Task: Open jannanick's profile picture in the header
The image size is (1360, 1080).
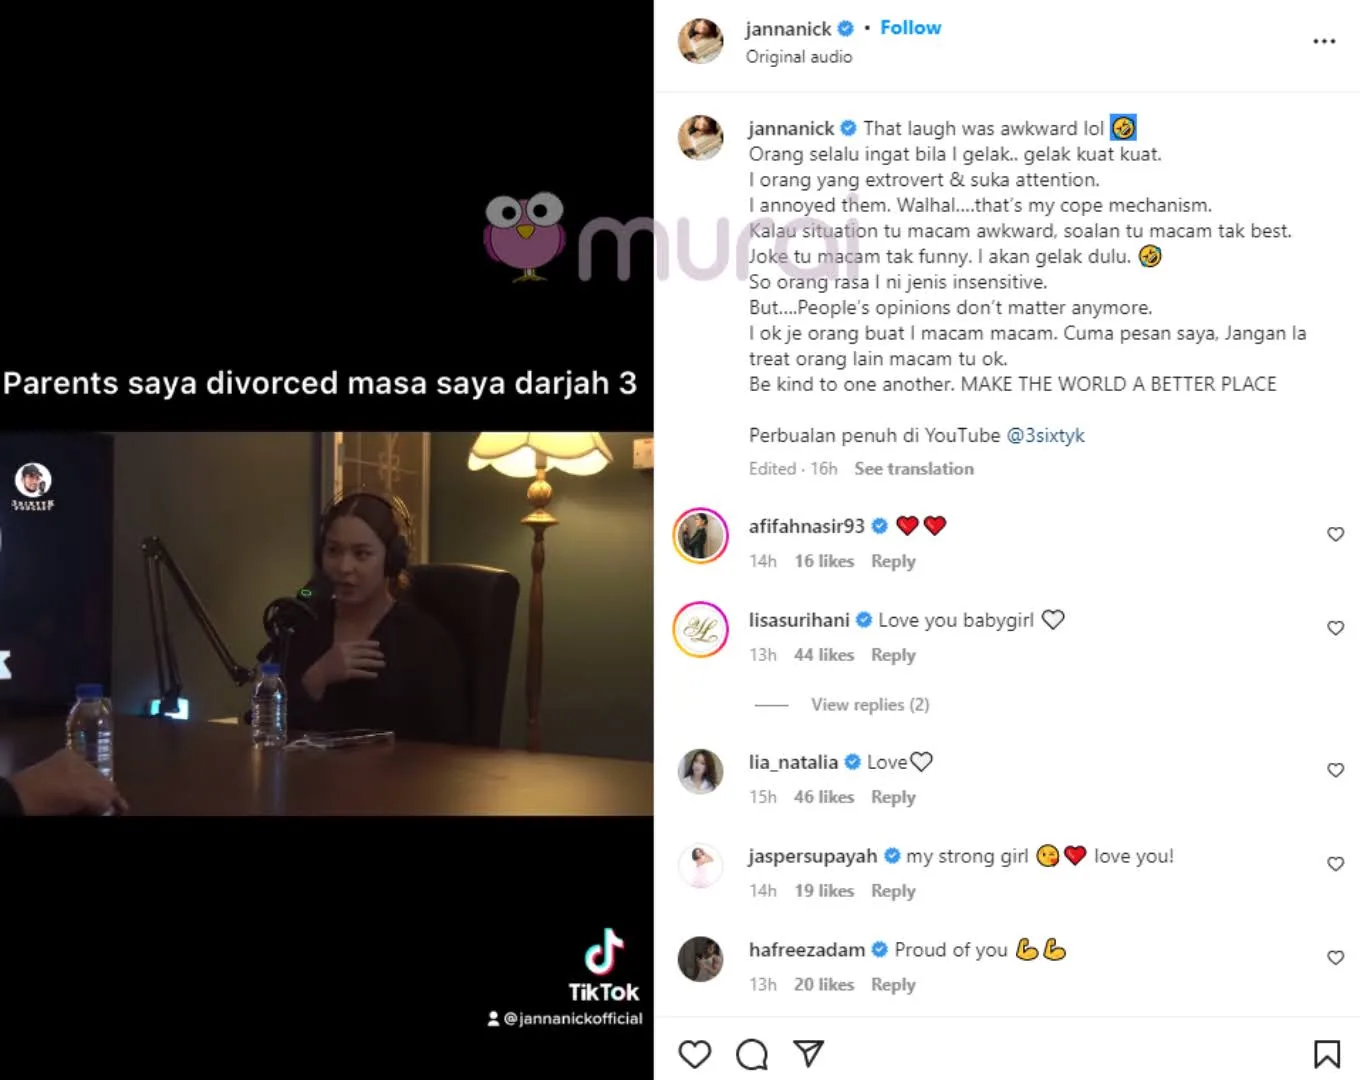Action: click(700, 41)
